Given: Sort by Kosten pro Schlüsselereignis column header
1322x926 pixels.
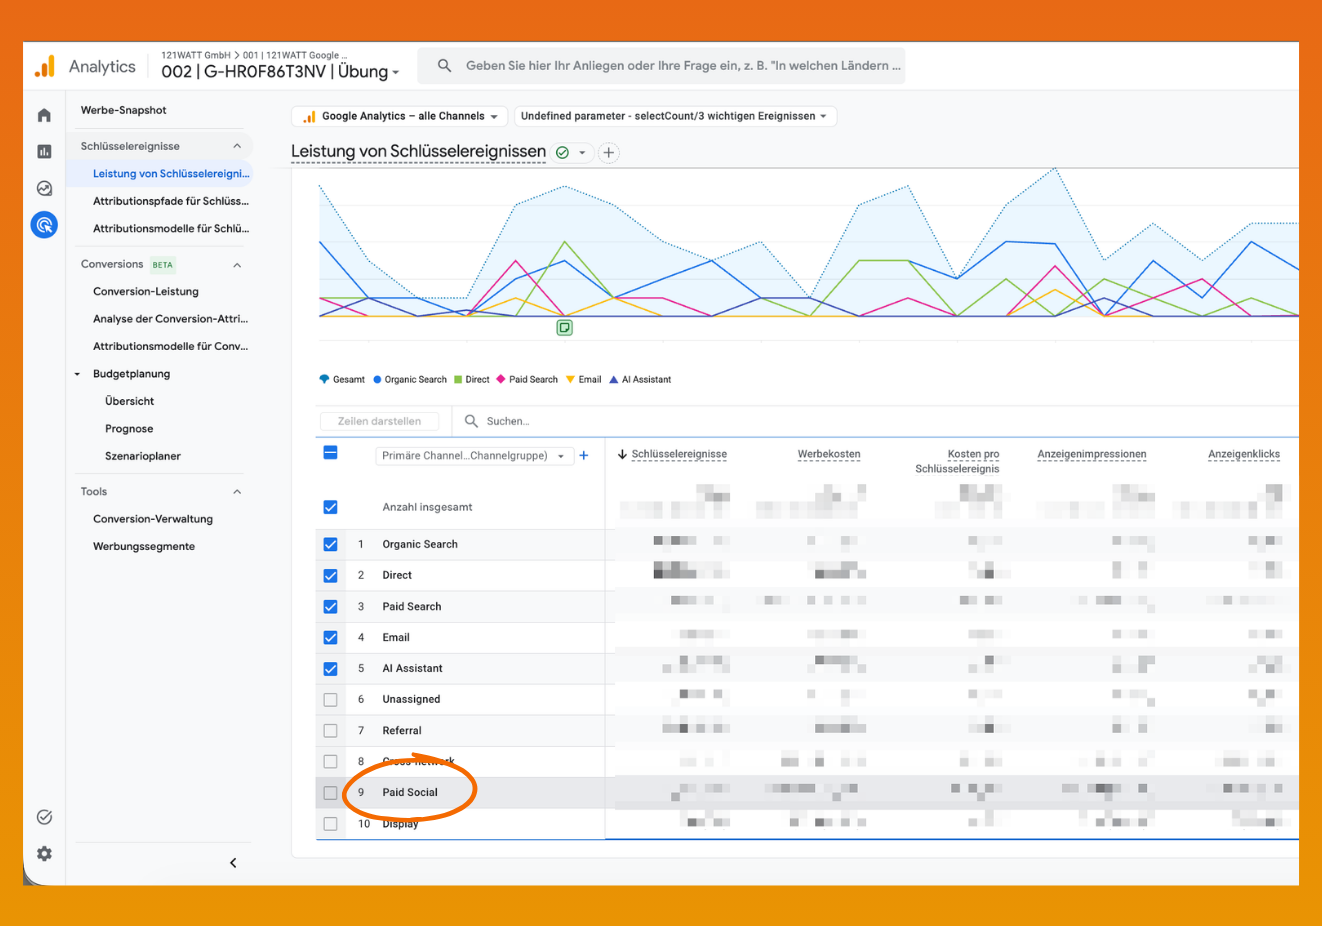Looking at the screenshot, I should (957, 461).
